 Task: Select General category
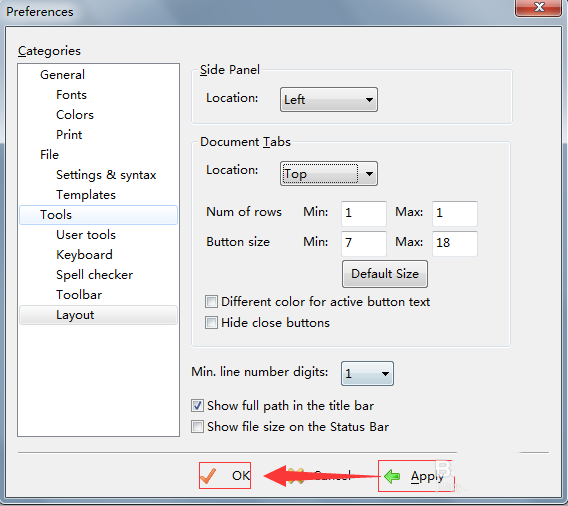[62, 75]
